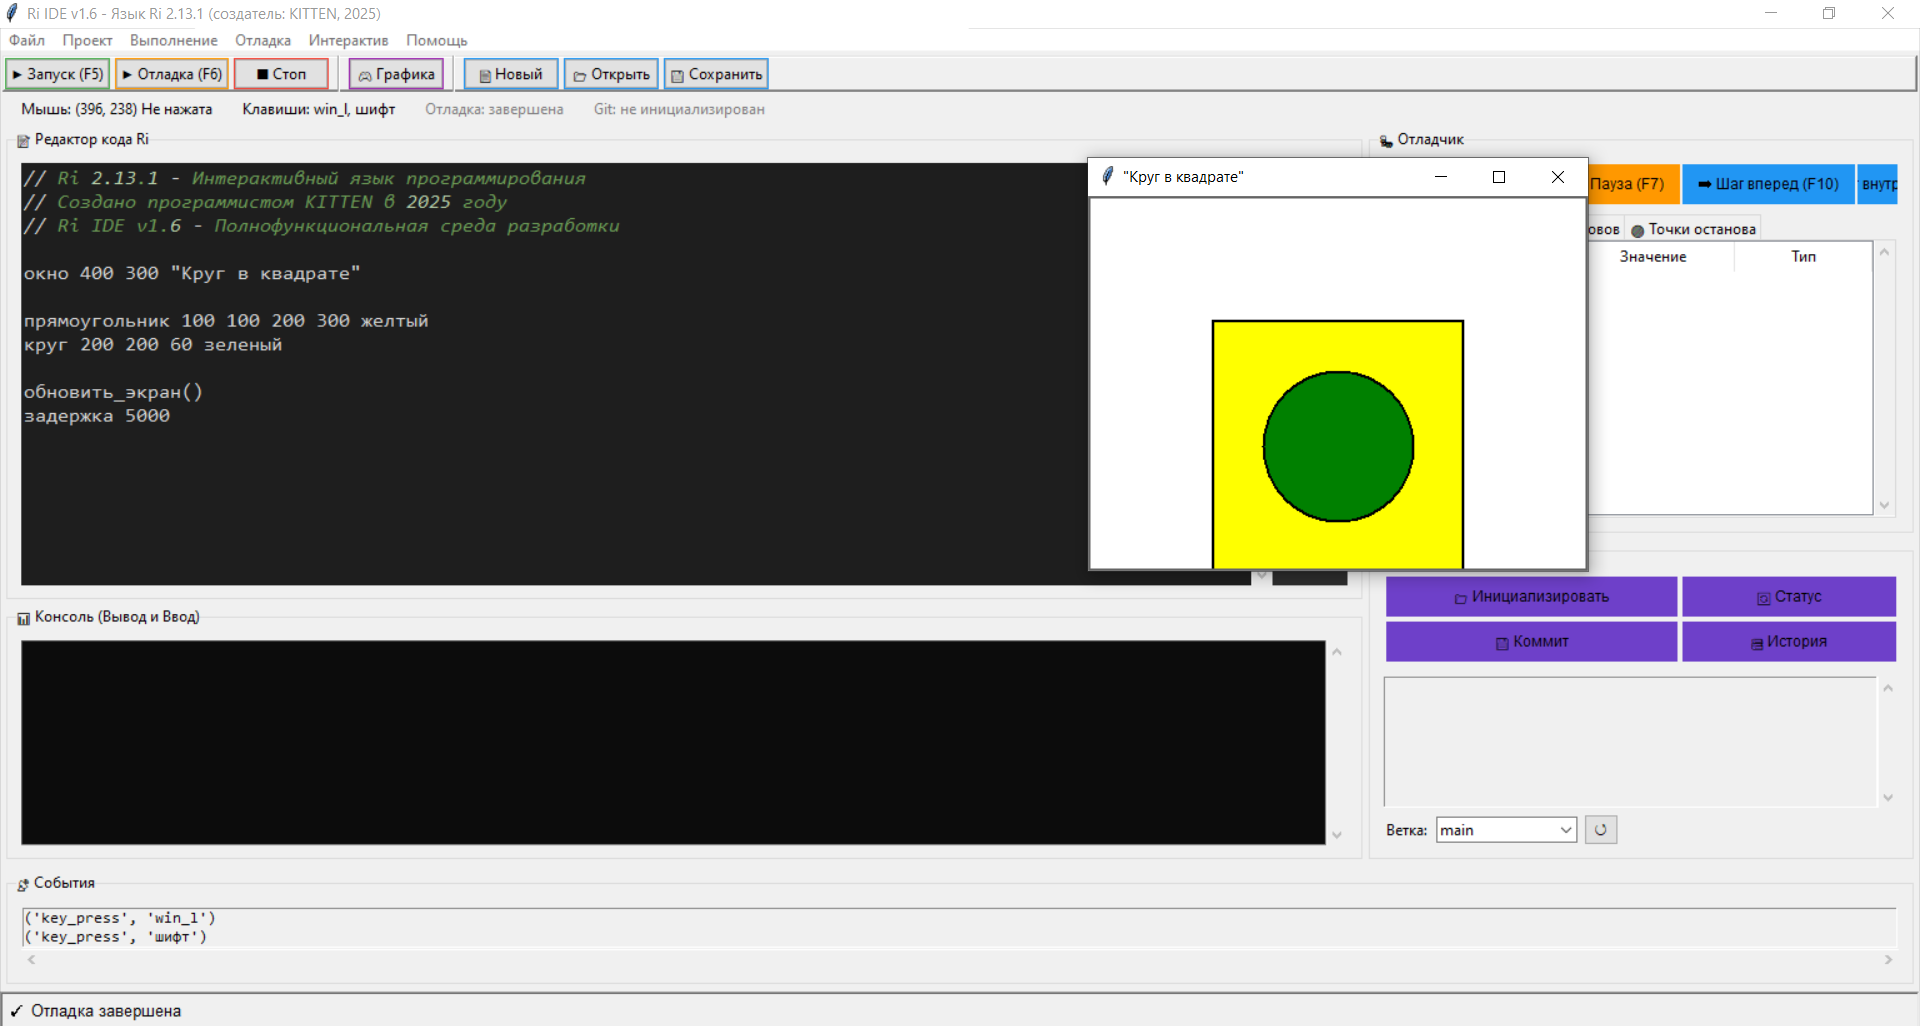Create a new file with Новый

point(511,74)
